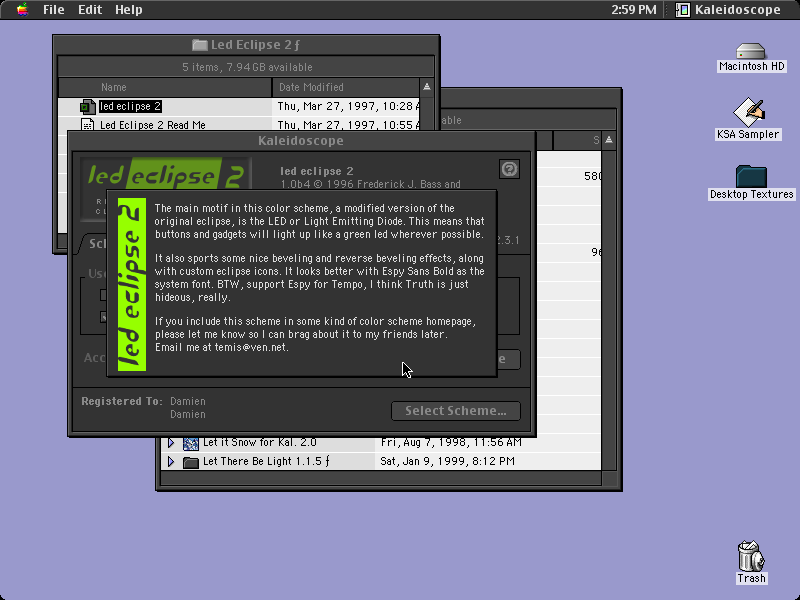Expand the Let it Snow for Kal. 2.0 item
The width and height of the screenshot is (800, 600).
tap(171, 442)
